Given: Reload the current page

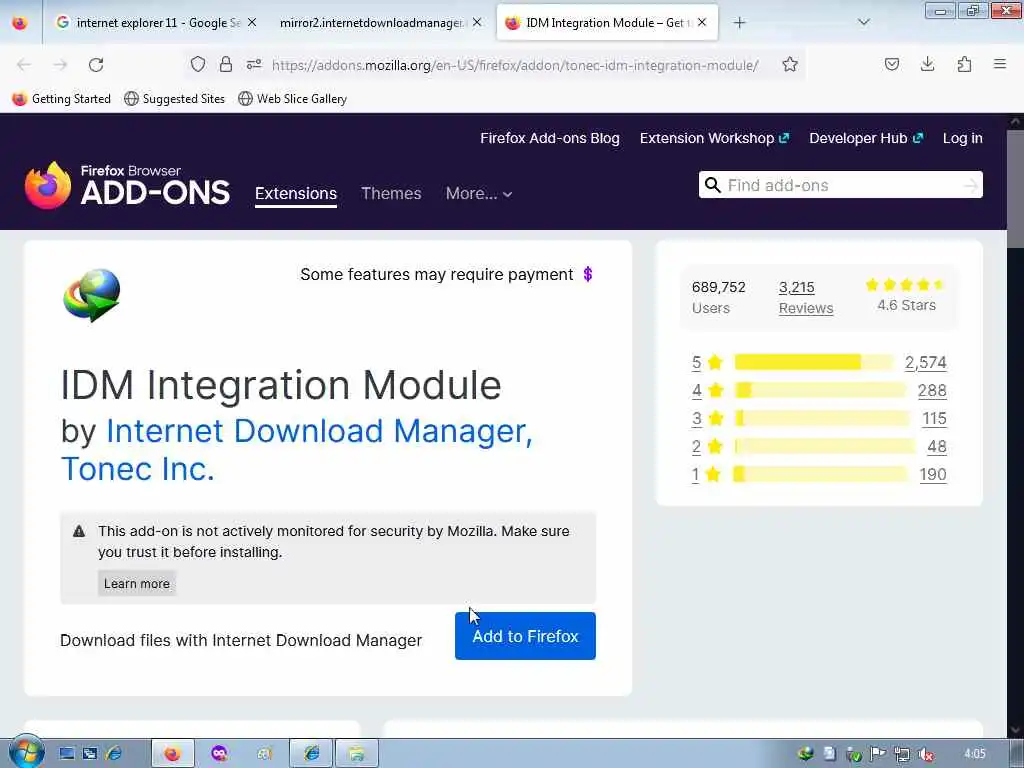Looking at the screenshot, I should tap(96, 65).
